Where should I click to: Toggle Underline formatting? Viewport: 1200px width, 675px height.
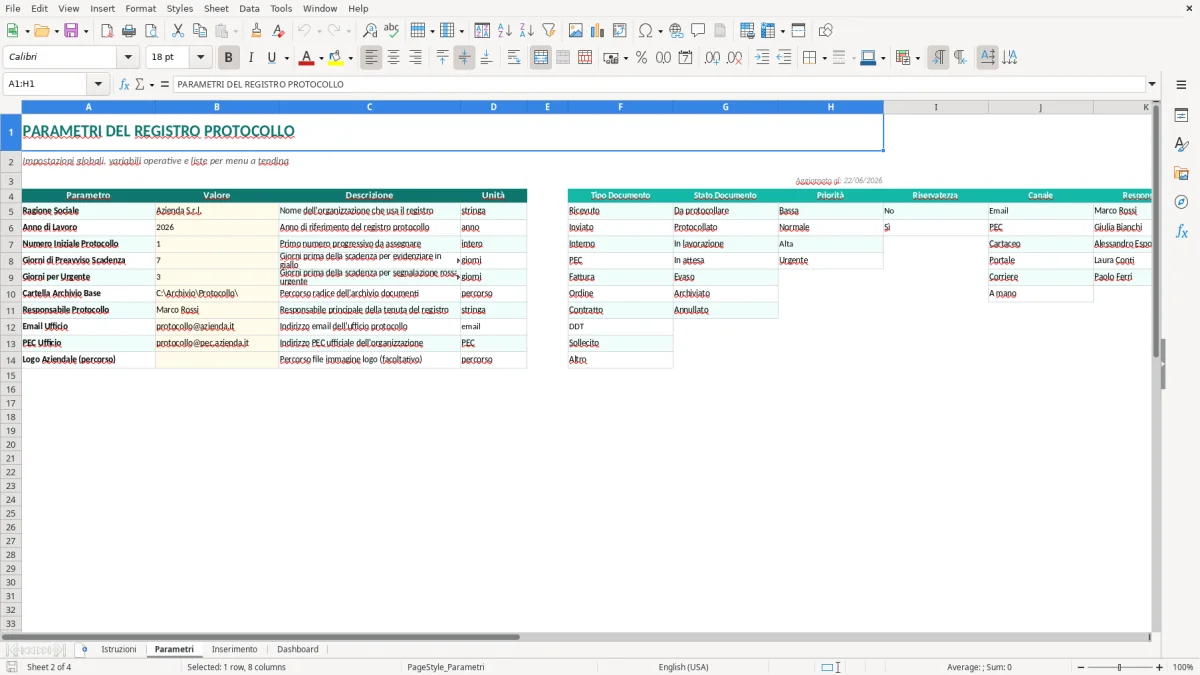pos(271,58)
